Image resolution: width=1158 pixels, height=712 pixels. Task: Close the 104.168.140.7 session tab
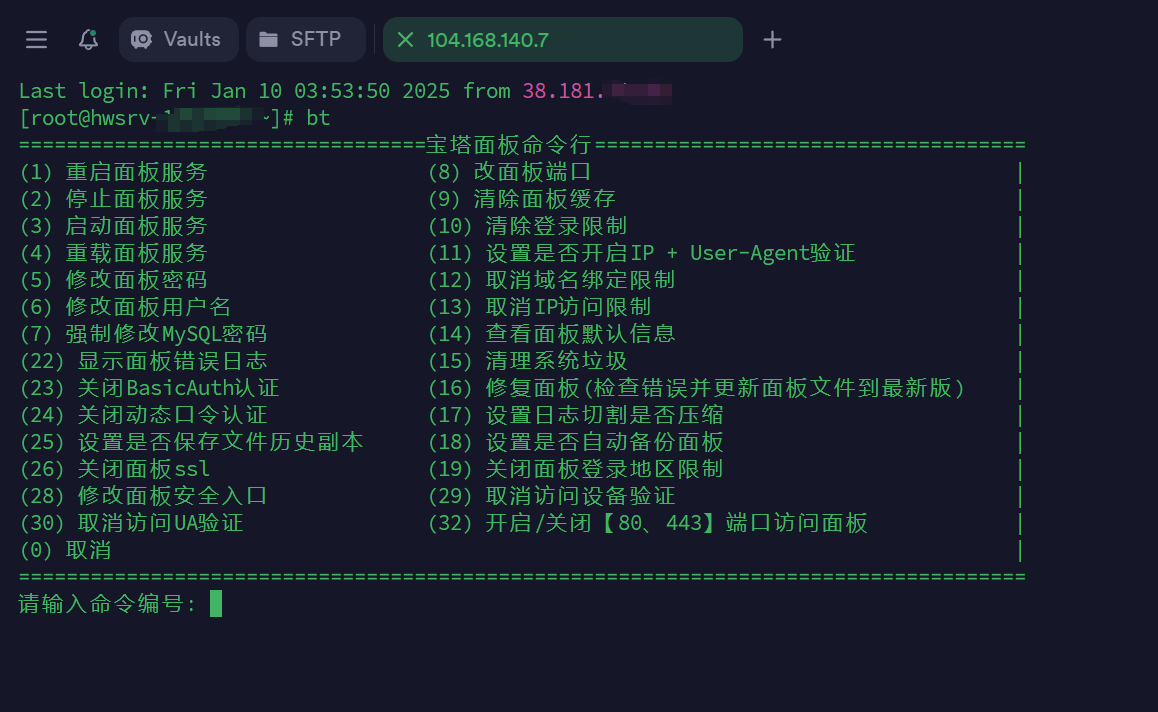[405, 39]
